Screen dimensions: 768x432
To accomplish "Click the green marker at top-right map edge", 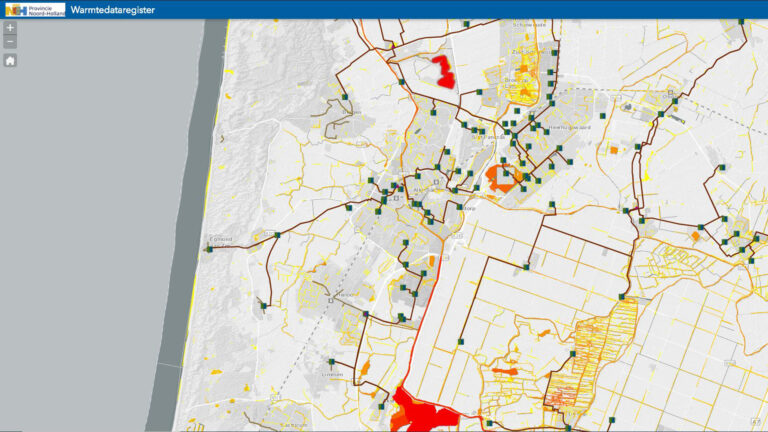I will coord(739,21).
